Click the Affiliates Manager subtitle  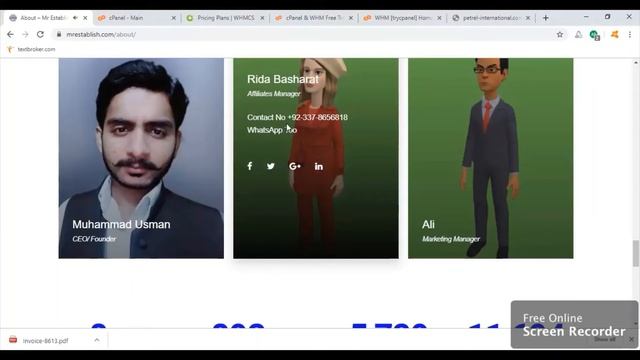coord(273,94)
